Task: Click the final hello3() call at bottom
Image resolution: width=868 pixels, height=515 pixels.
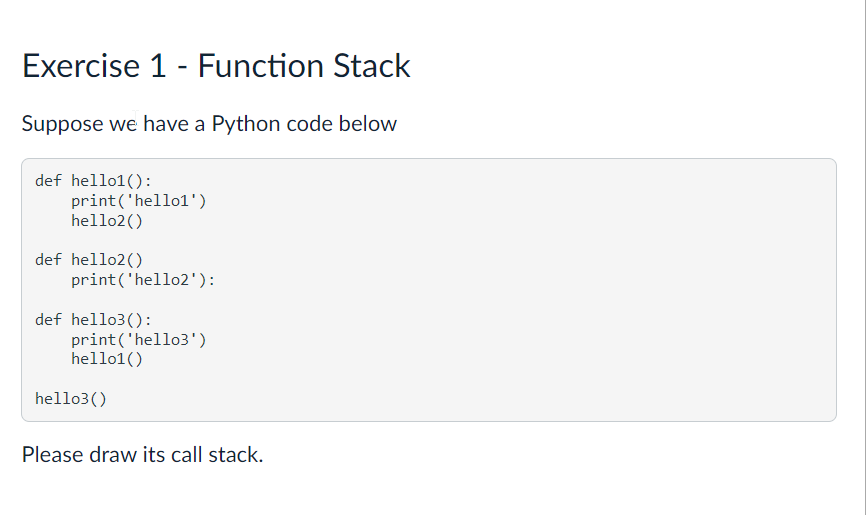Action: click(x=71, y=399)
